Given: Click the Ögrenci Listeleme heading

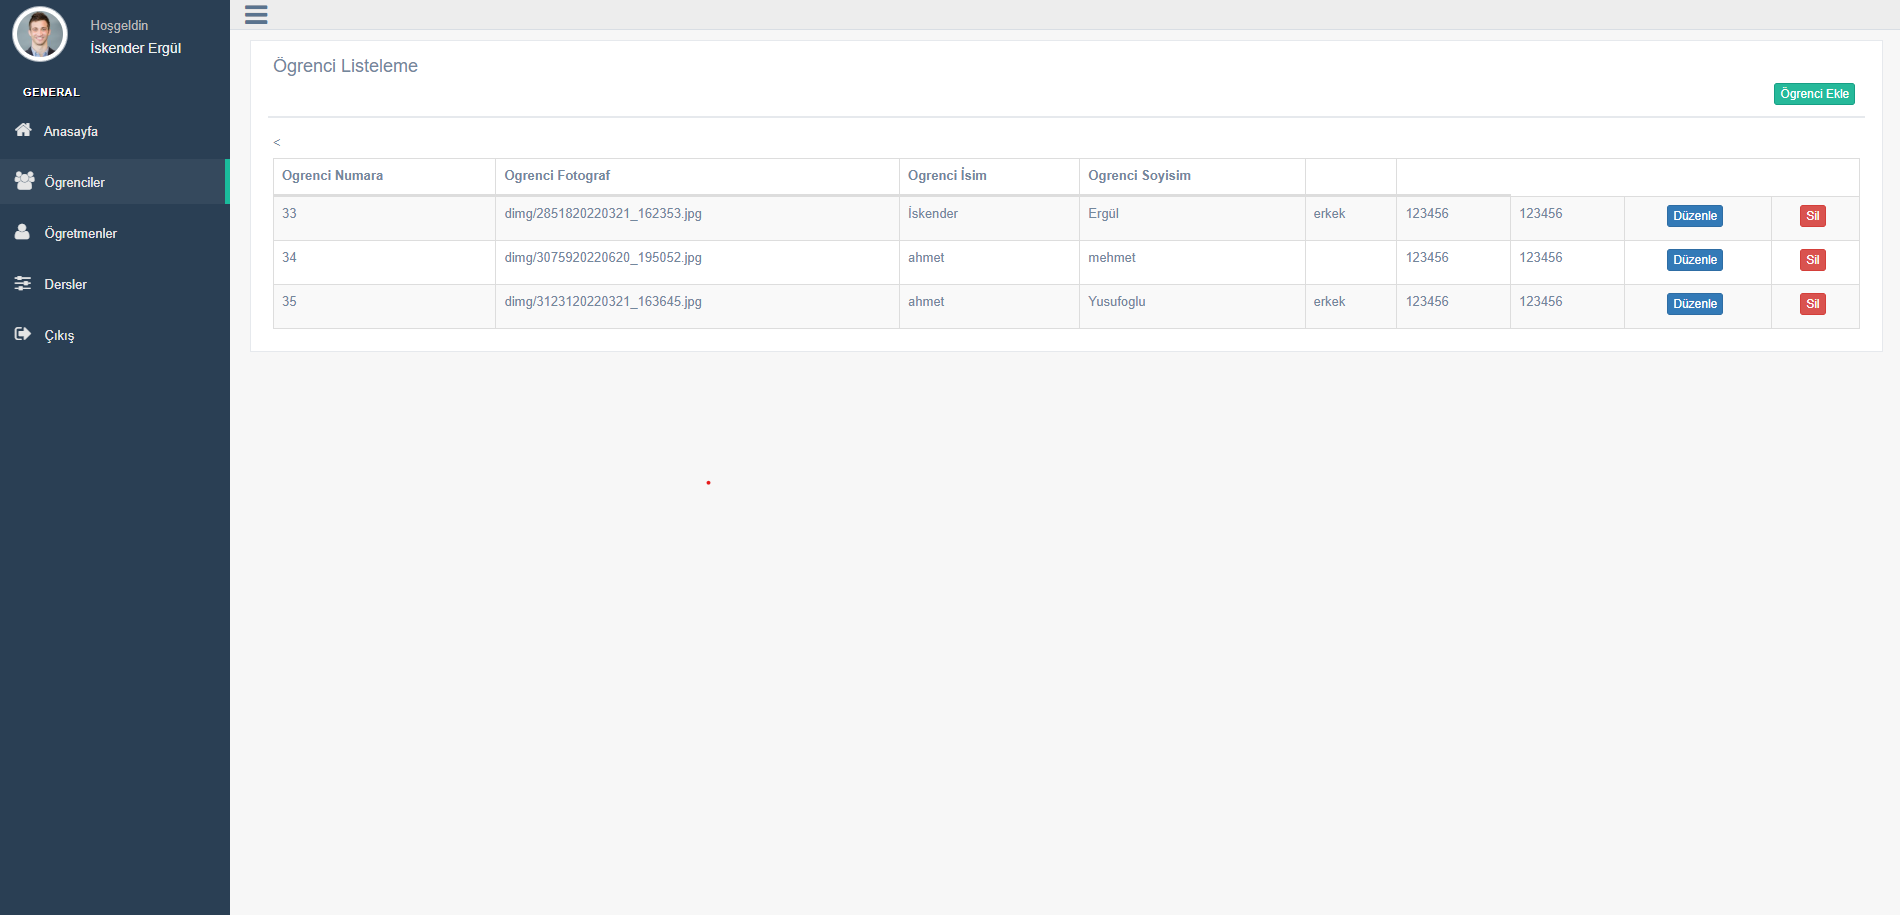Looking at the screenshot, I should click(346, 65).
